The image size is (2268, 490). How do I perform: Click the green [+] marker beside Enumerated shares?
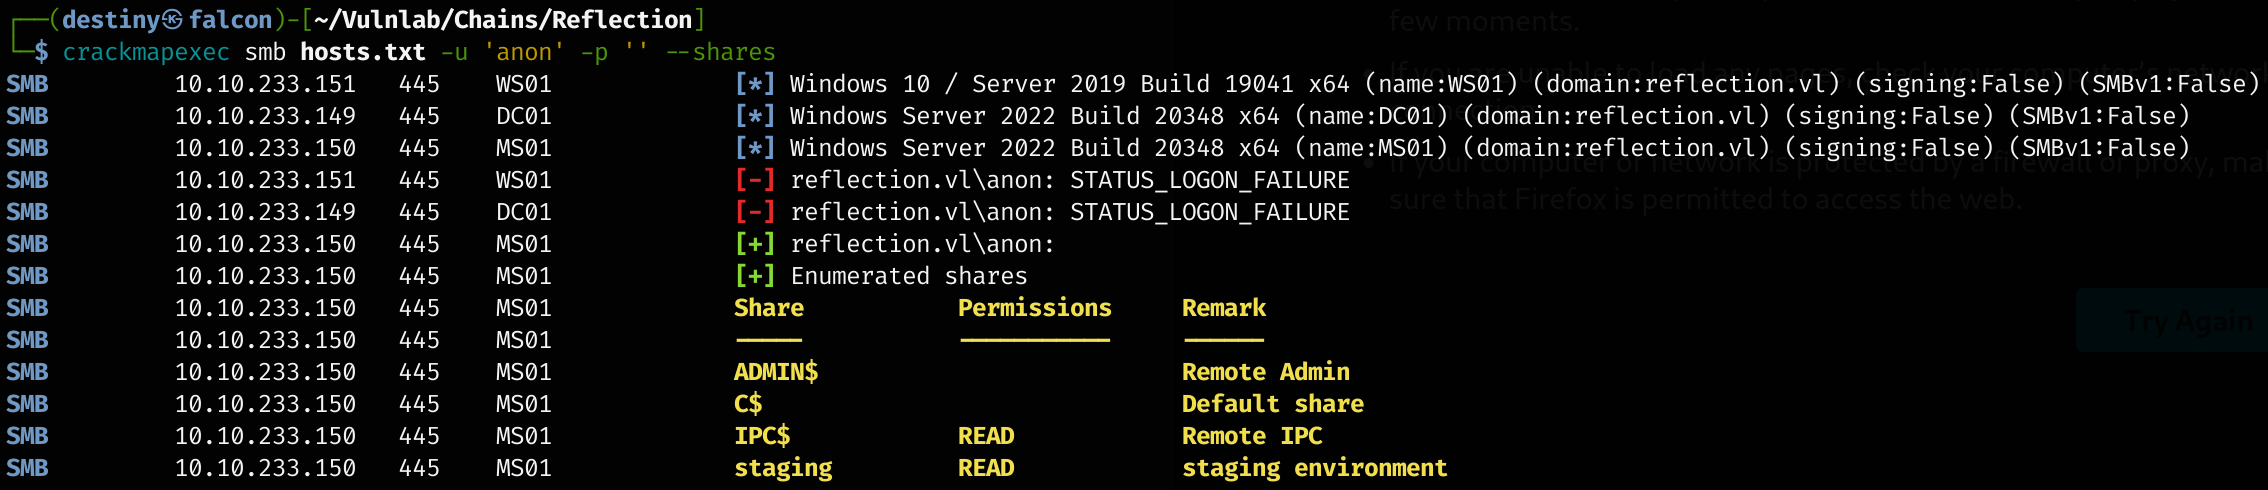pyautogui.click(x=755, y=276)
